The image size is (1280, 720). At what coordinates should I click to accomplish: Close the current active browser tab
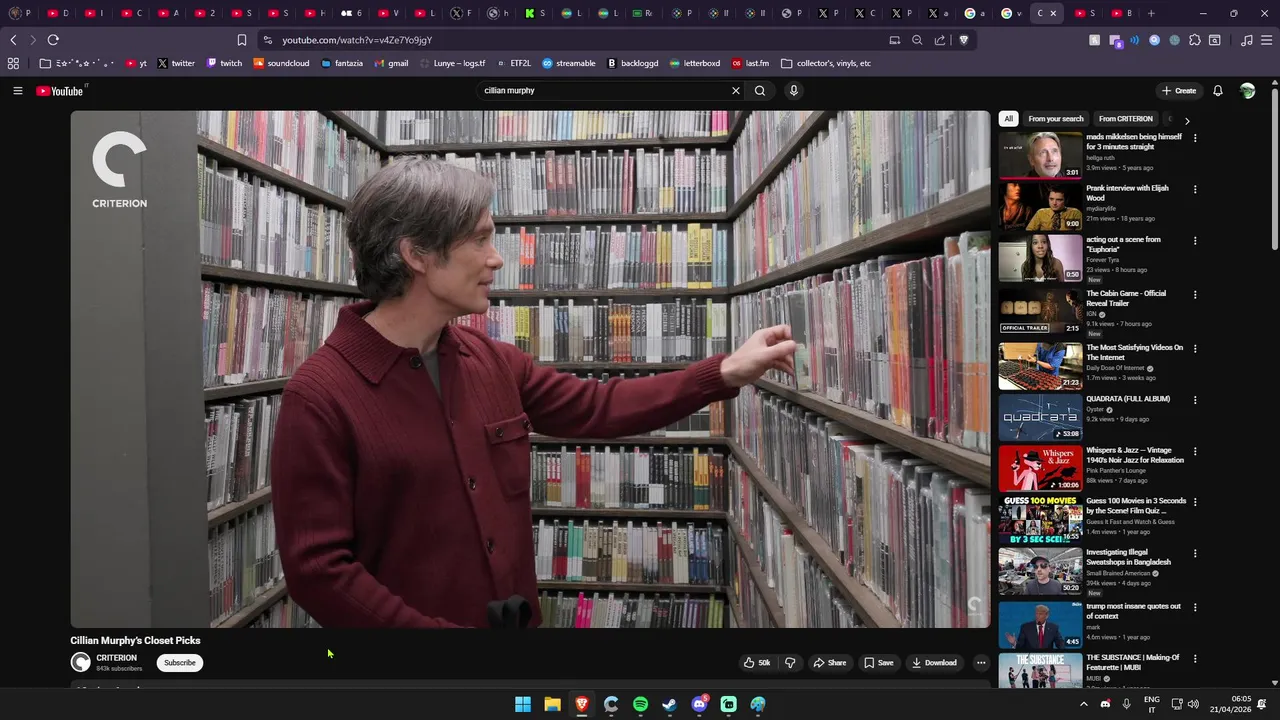(1053, 13)
